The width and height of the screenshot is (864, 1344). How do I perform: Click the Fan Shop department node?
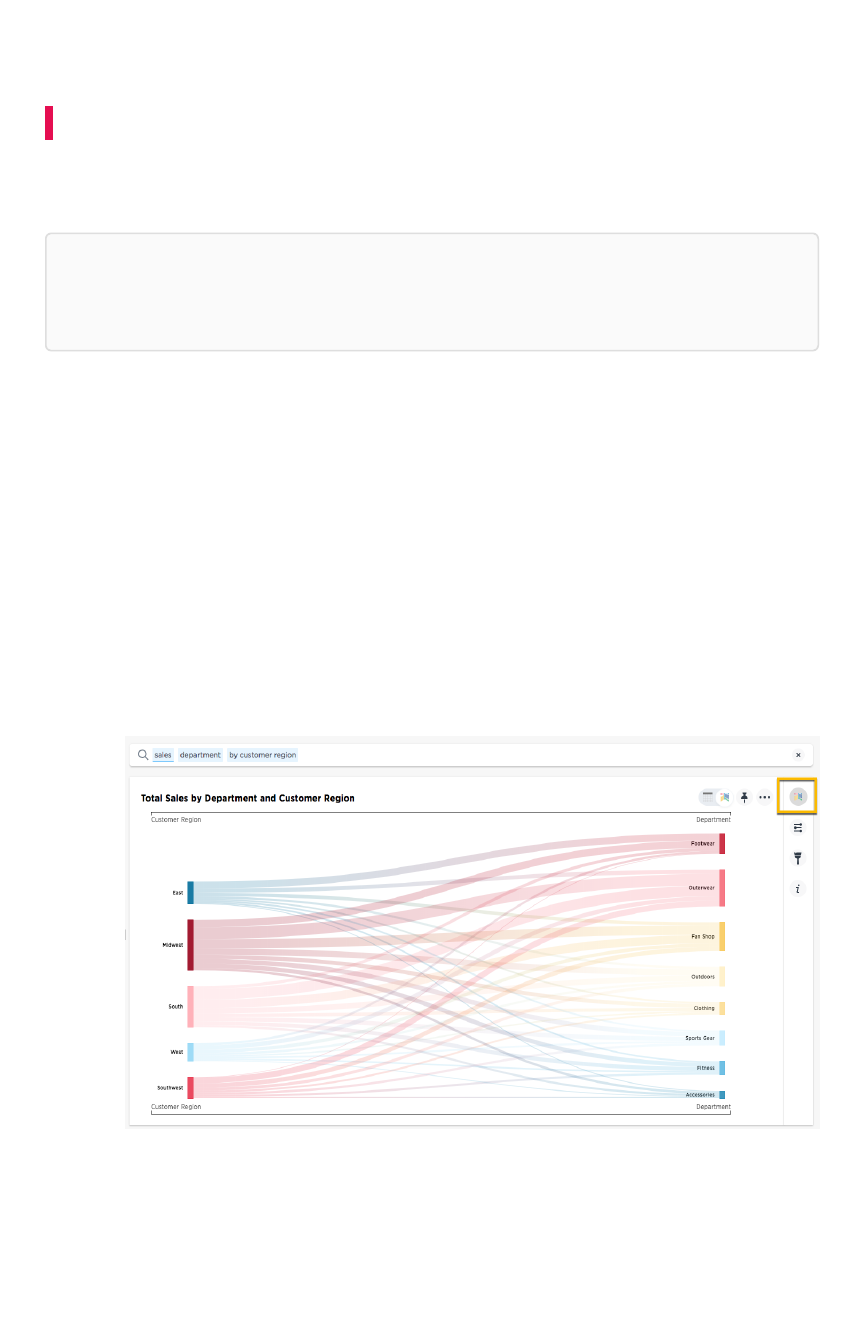pyautogui.click(x=722, y=936)
